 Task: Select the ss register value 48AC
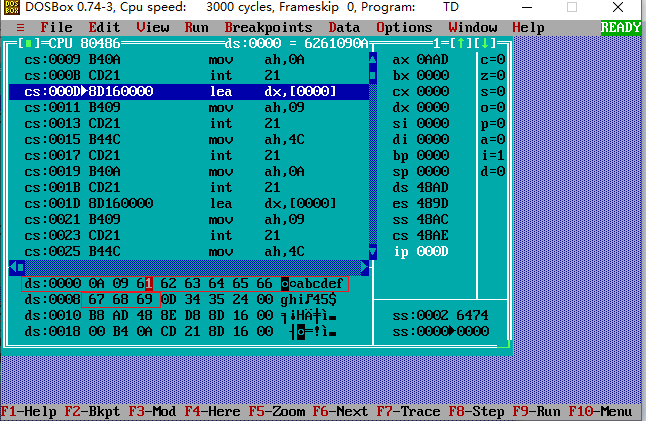pos(433,220)
